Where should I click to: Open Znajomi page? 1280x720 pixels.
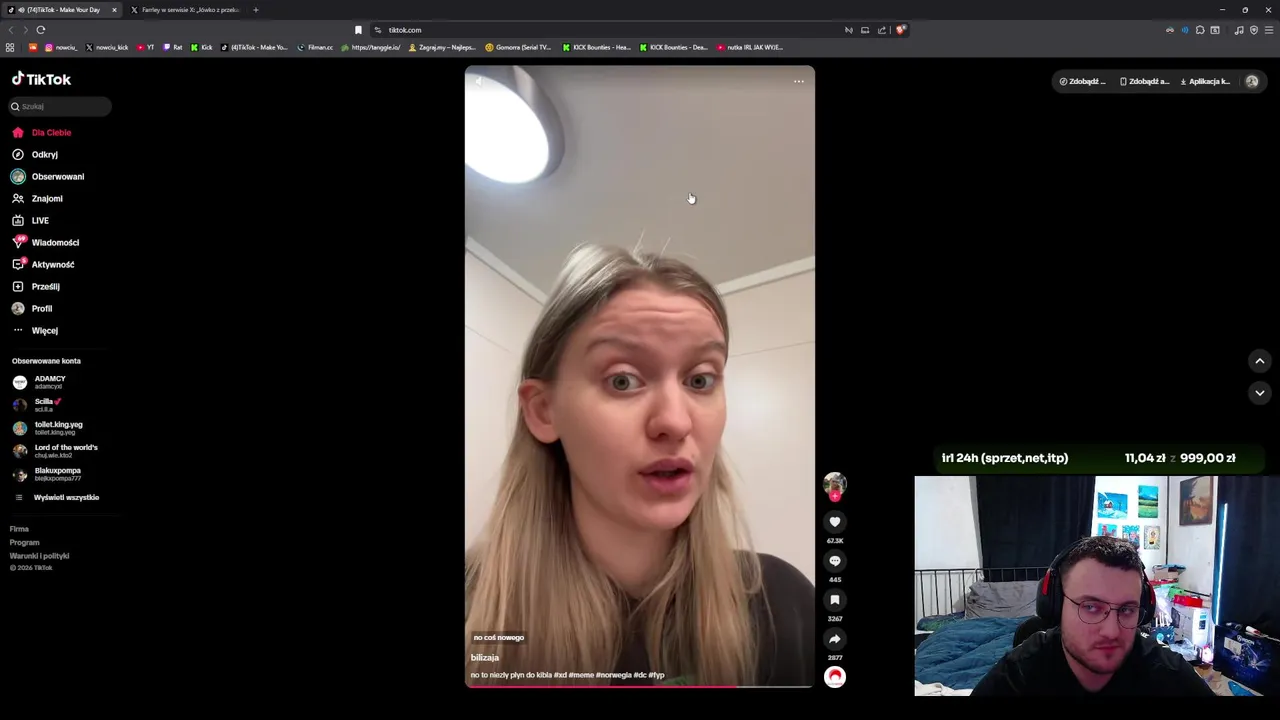pyautogui.click(x=37, y=199)
